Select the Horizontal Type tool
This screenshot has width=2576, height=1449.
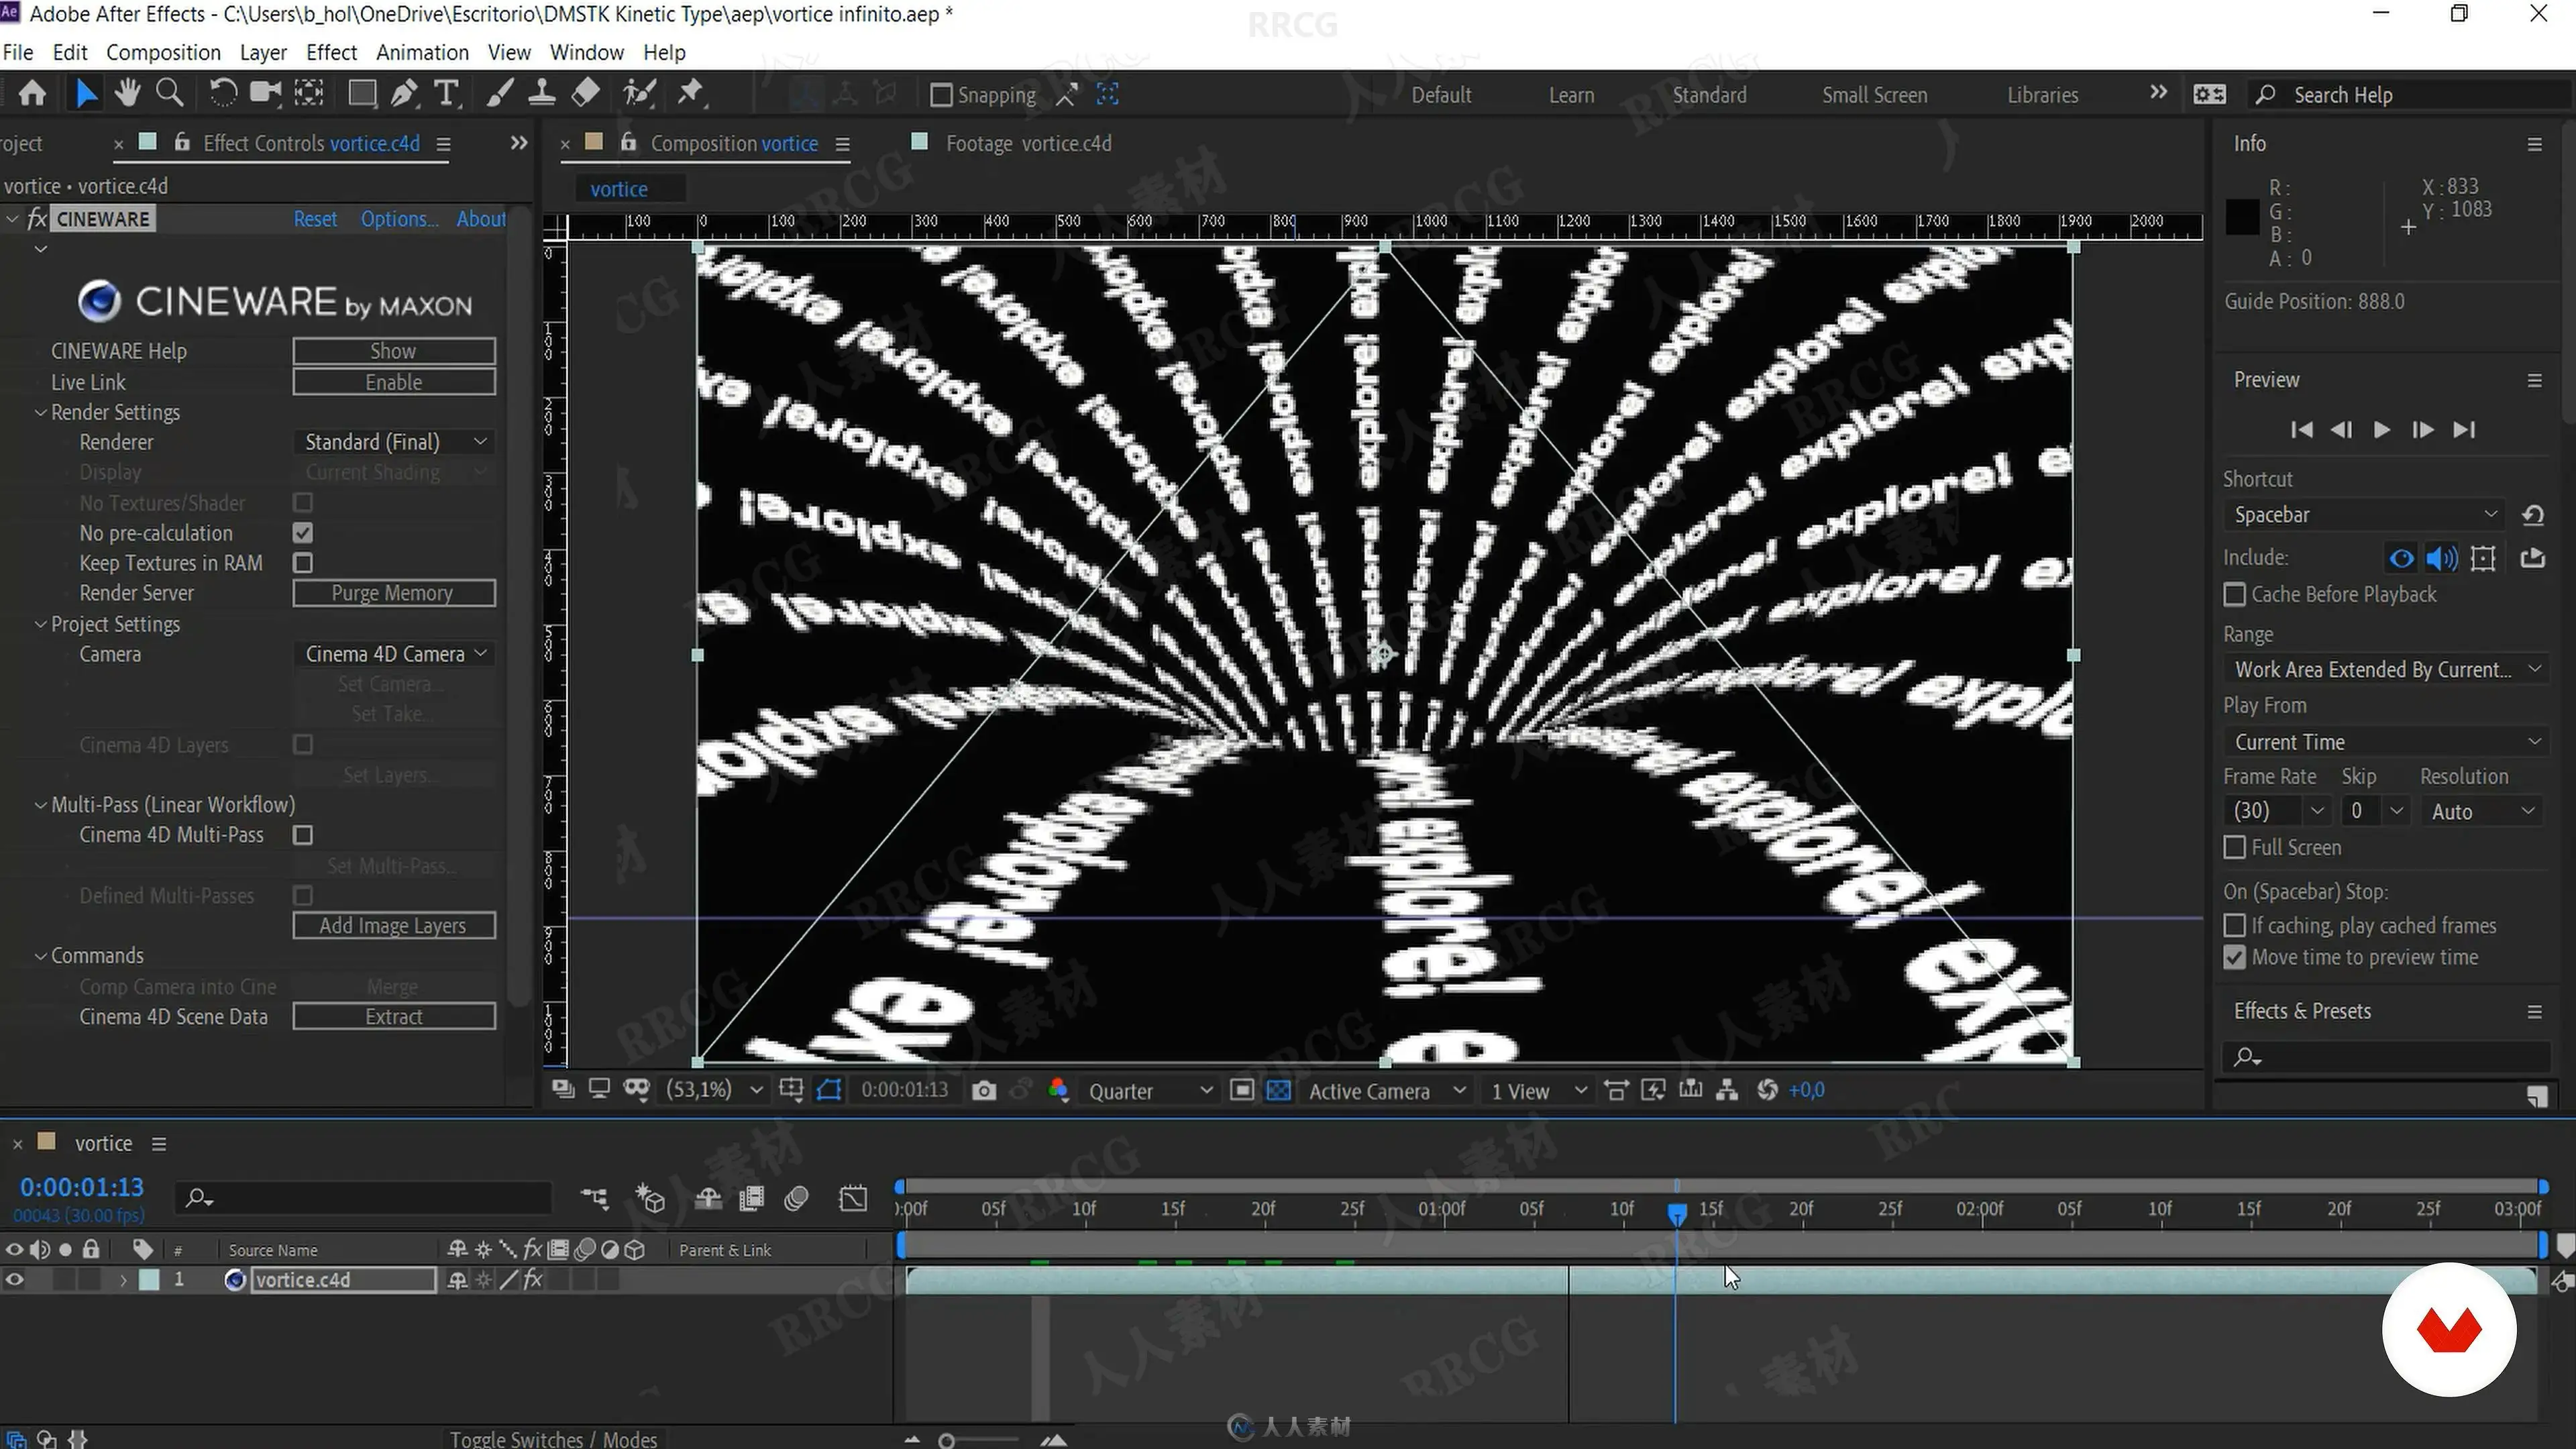(447, 94)
